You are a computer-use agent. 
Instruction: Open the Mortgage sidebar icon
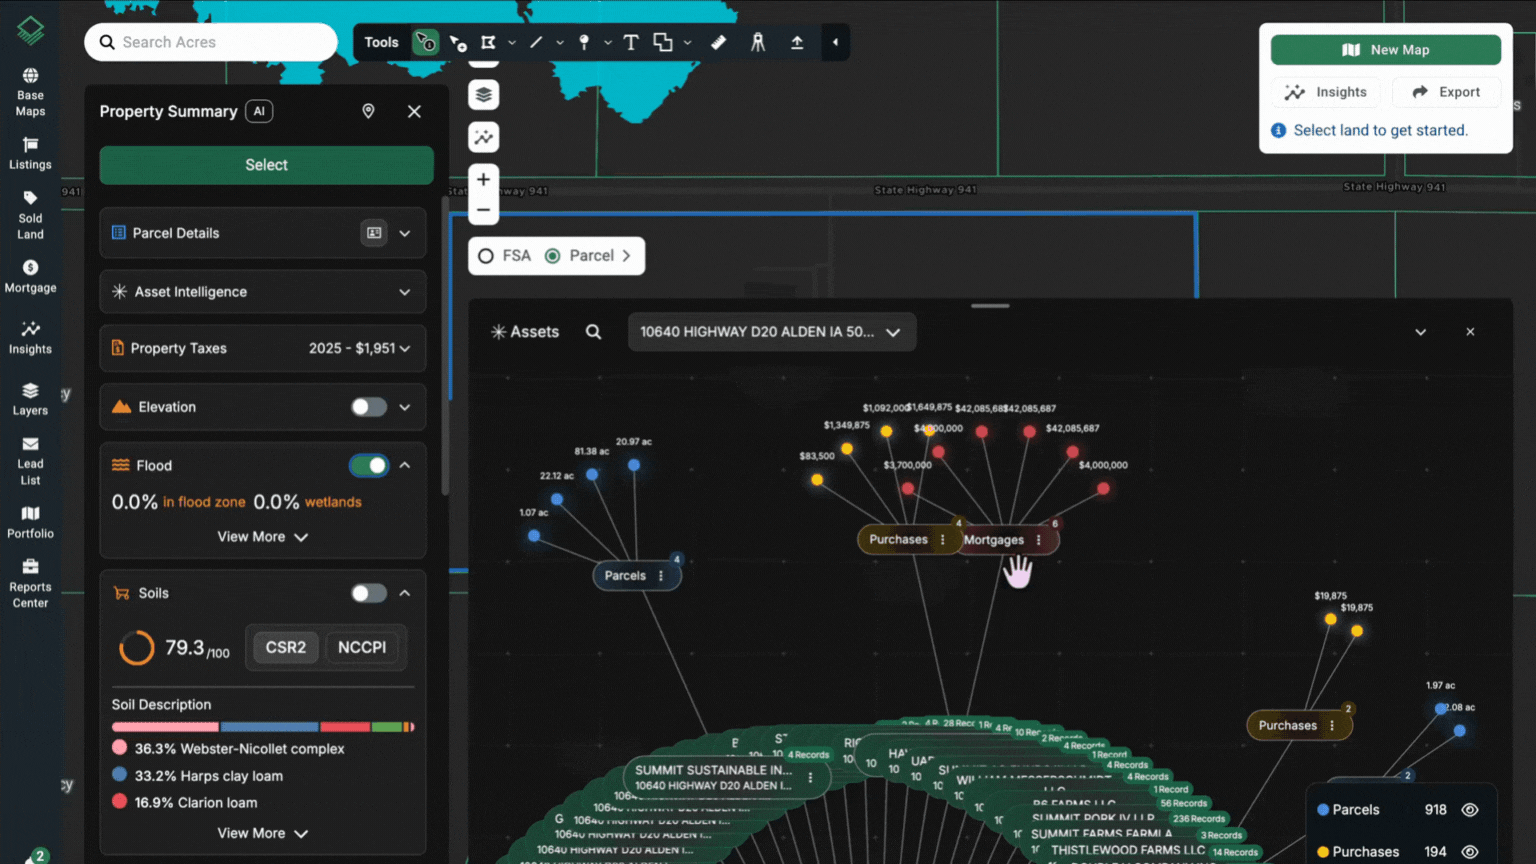pos(30,276)
